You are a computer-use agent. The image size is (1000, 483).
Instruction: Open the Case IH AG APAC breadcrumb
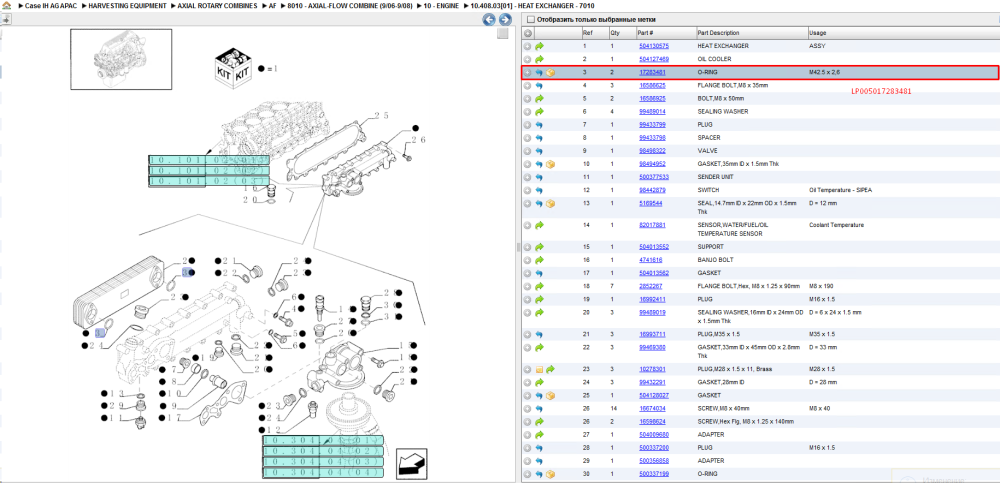(x=51, y=5)
